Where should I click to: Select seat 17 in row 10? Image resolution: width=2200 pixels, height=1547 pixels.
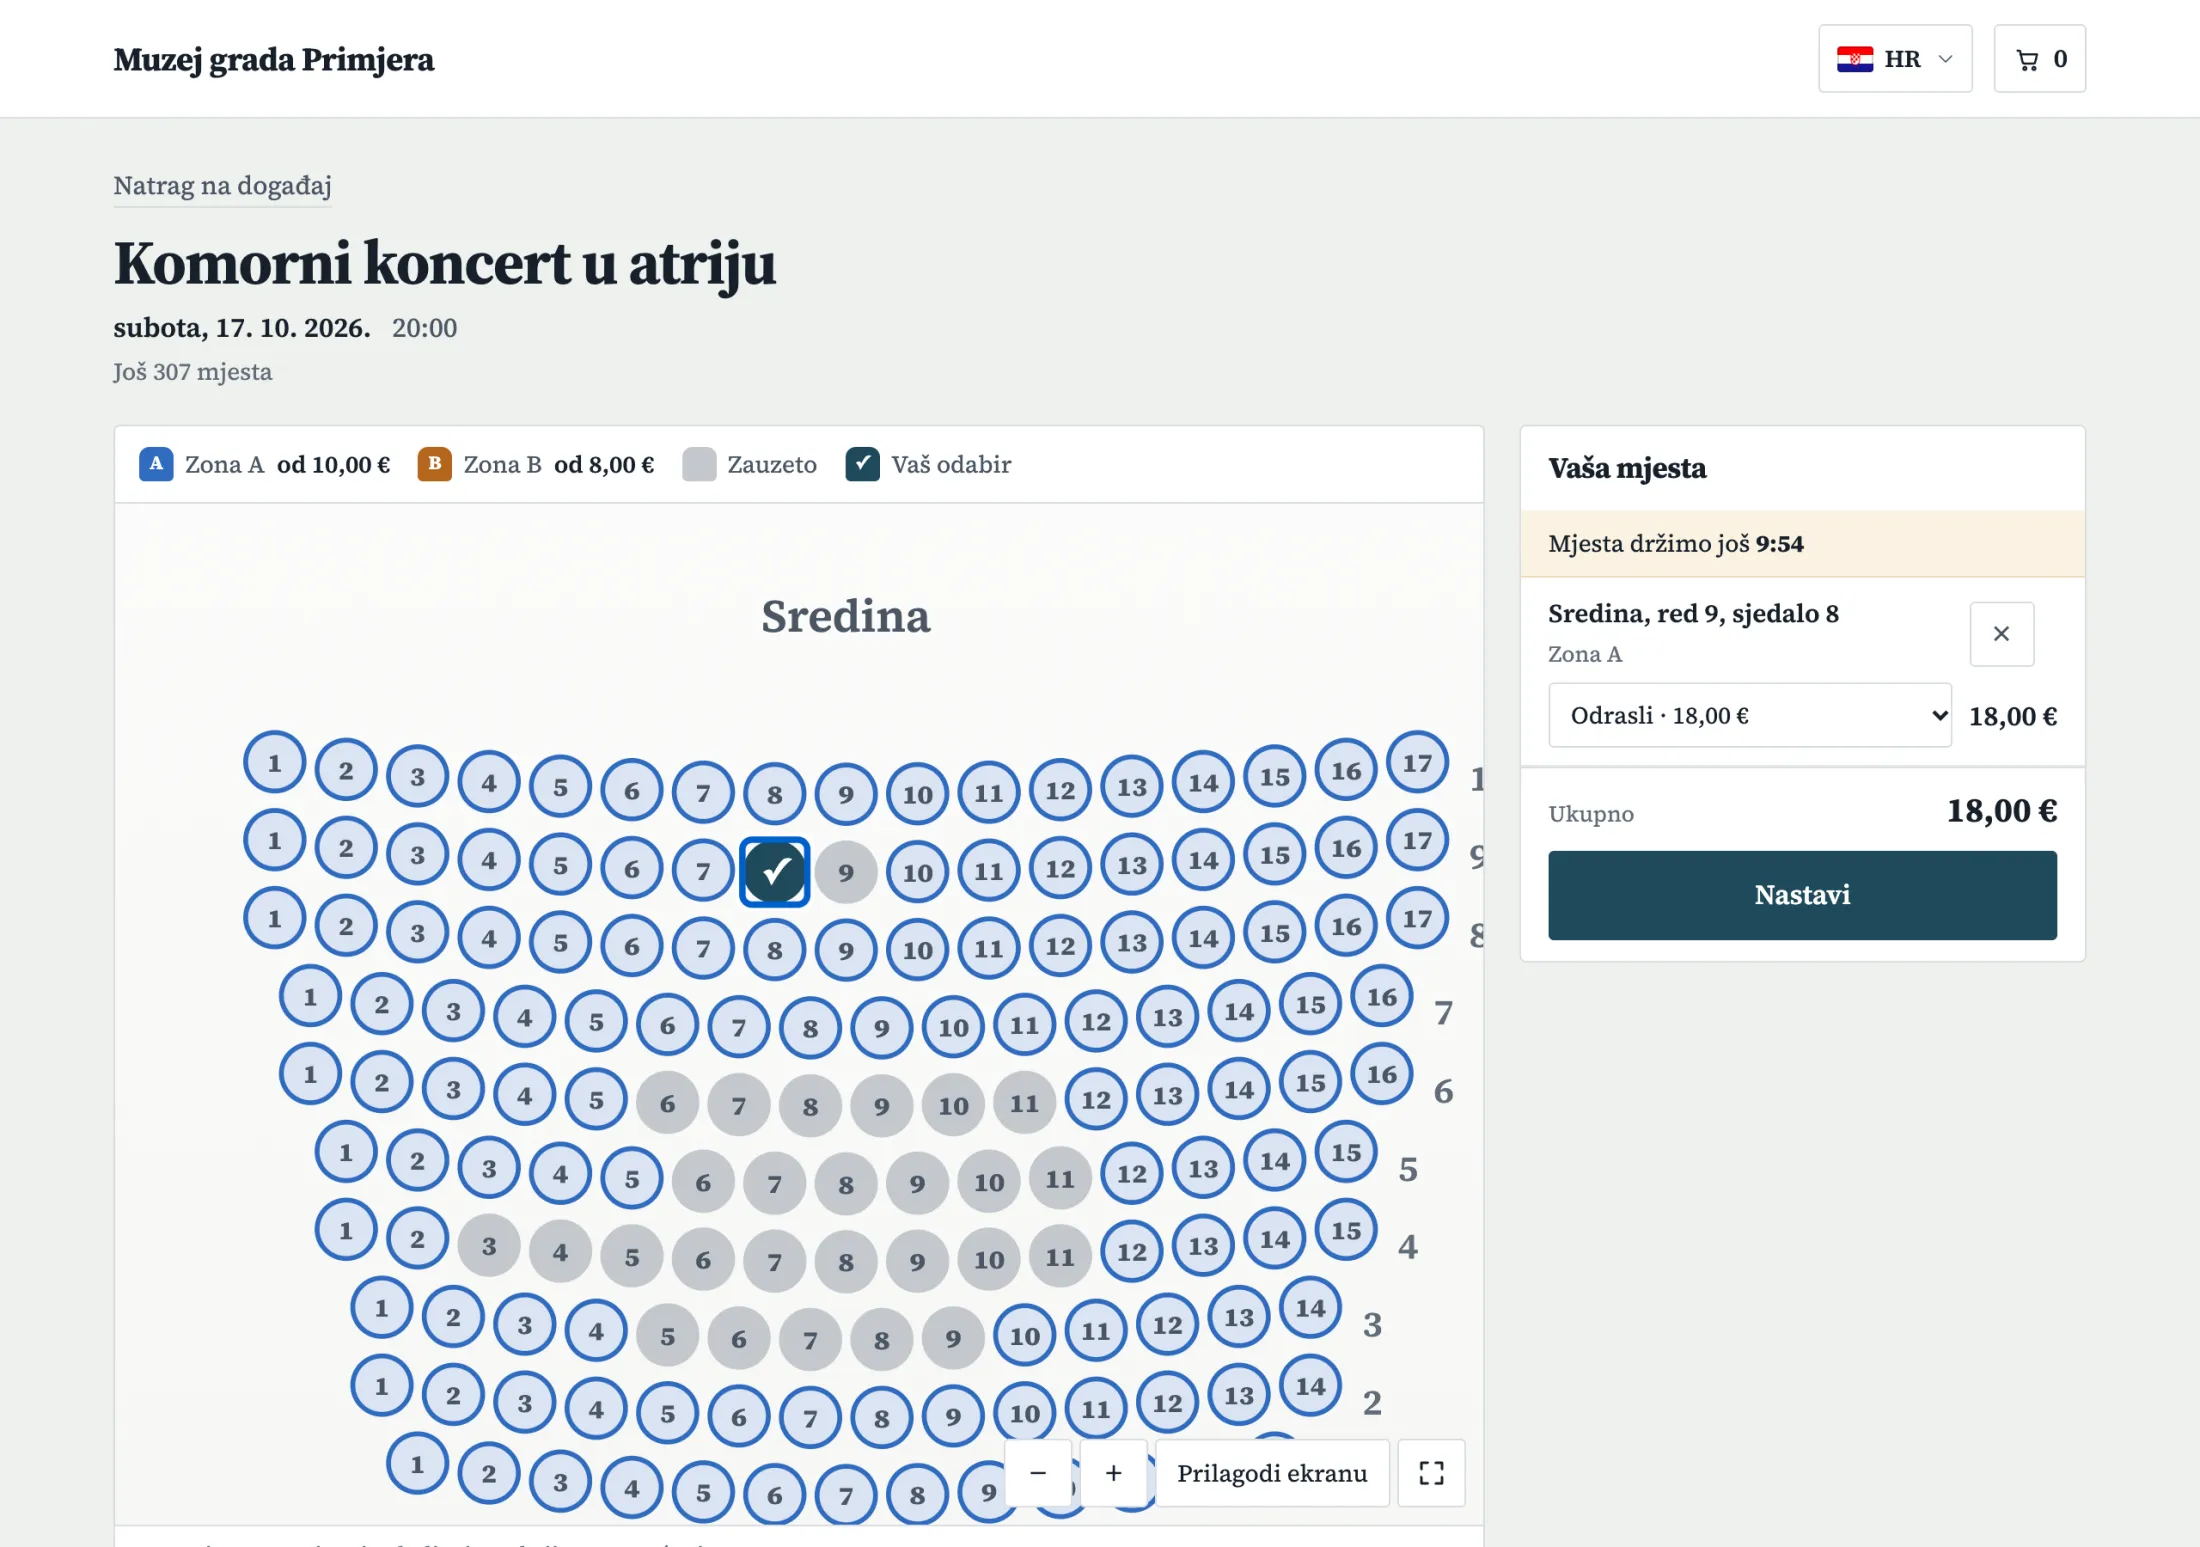click(x=1417, y=763)
